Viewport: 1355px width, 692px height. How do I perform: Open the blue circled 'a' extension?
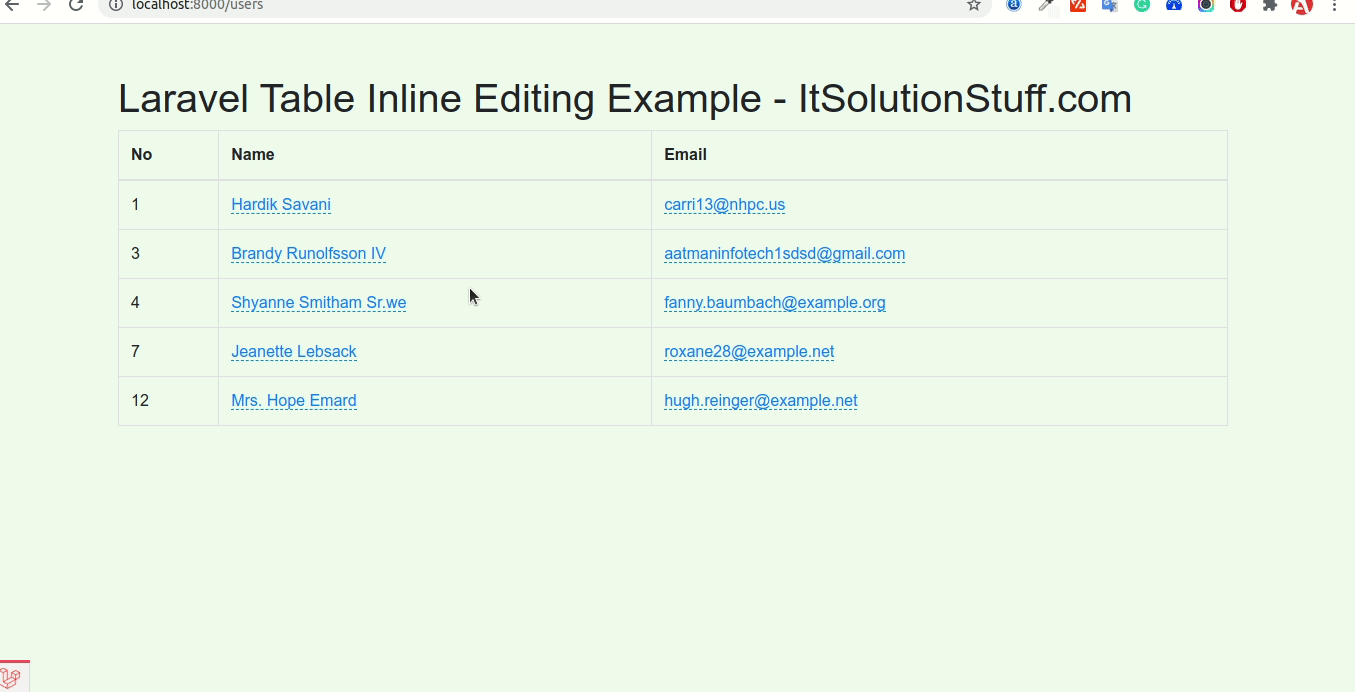coord(1014,5)
